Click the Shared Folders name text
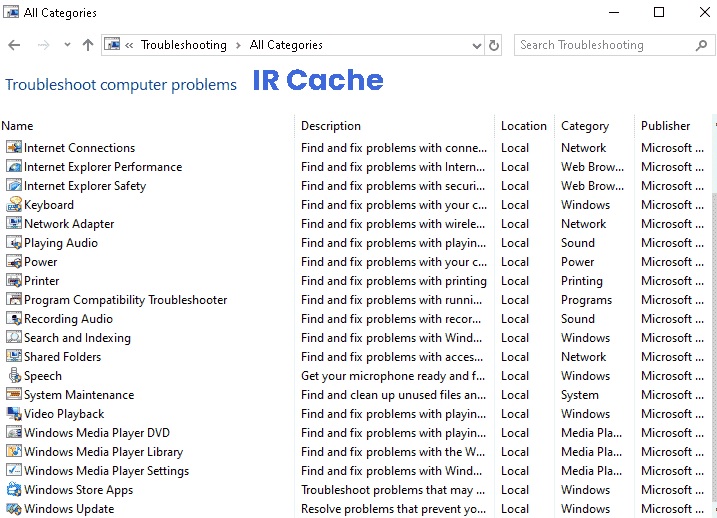 point(63,357)
